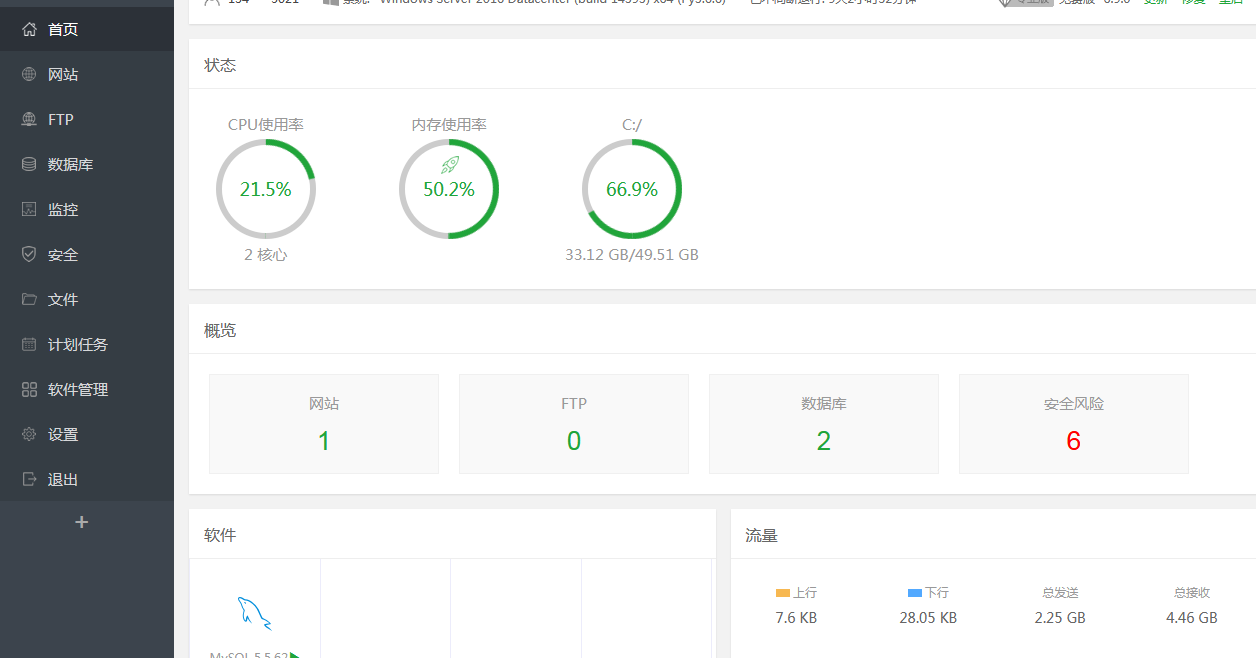Image resolution: width=1256 pixels, height=658 pixels.
Task: Click the CPU使用率 21.5% gauge
Action: point(266,189)
